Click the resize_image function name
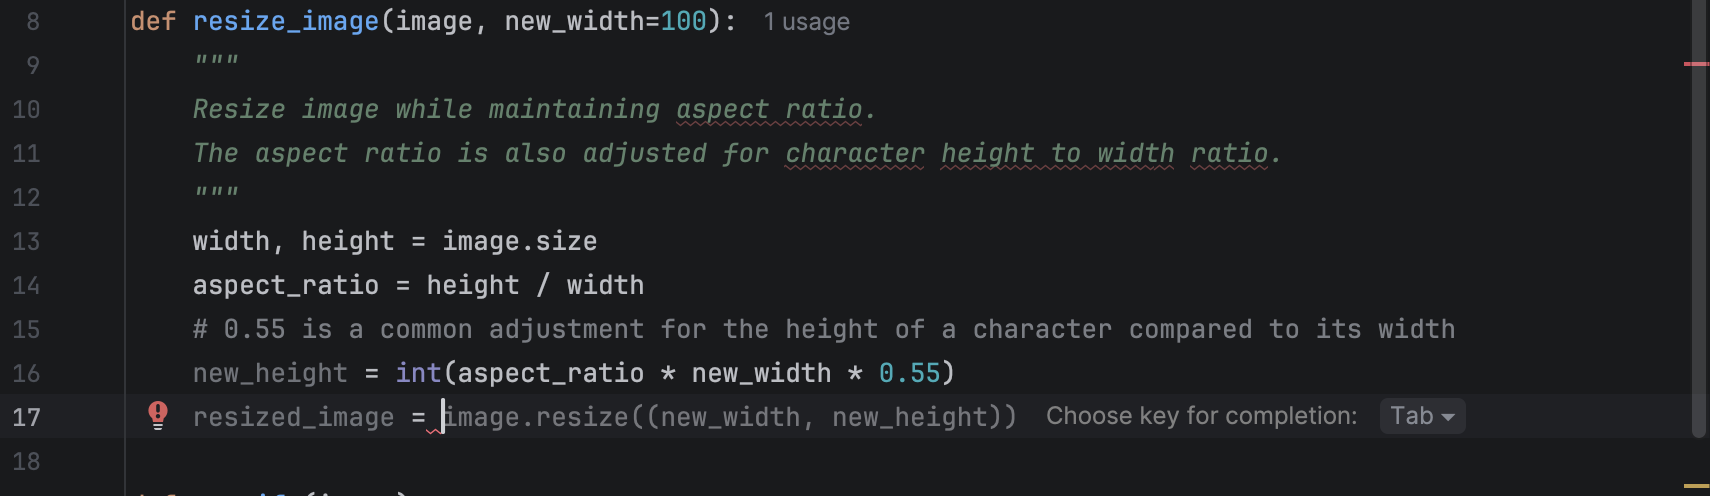Screen dimensions: 1710x496 [286, 21]
